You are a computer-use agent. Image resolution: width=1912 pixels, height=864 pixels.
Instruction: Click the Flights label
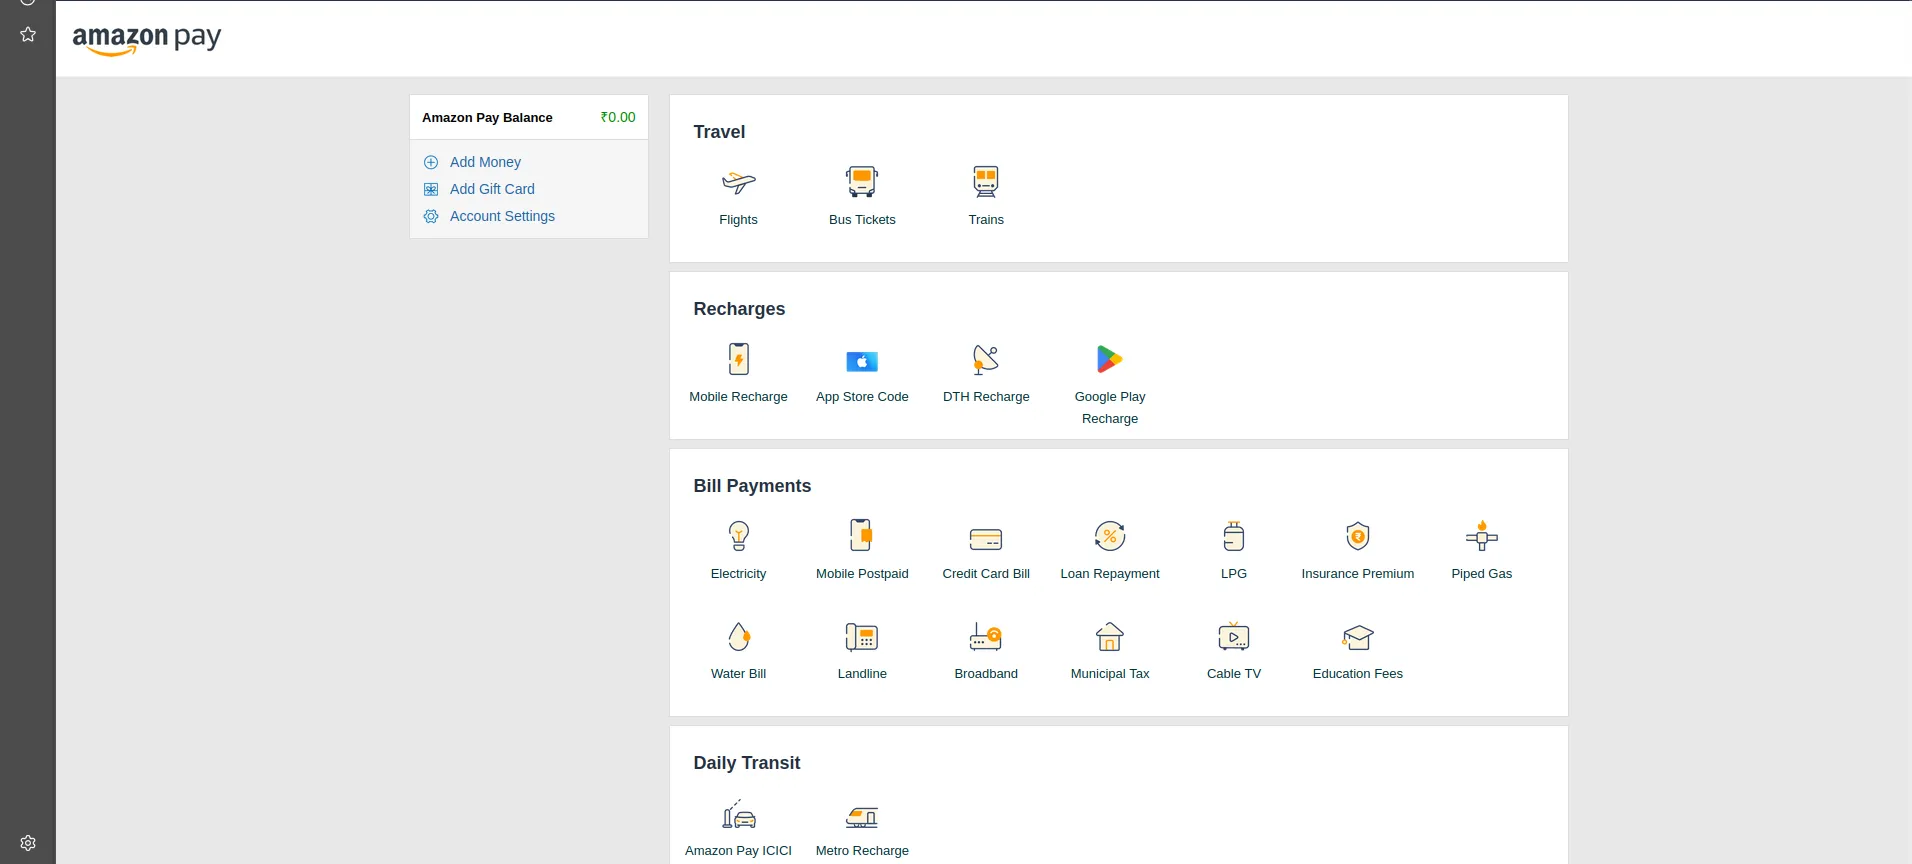pyautogui.click(x=738, y=220)
